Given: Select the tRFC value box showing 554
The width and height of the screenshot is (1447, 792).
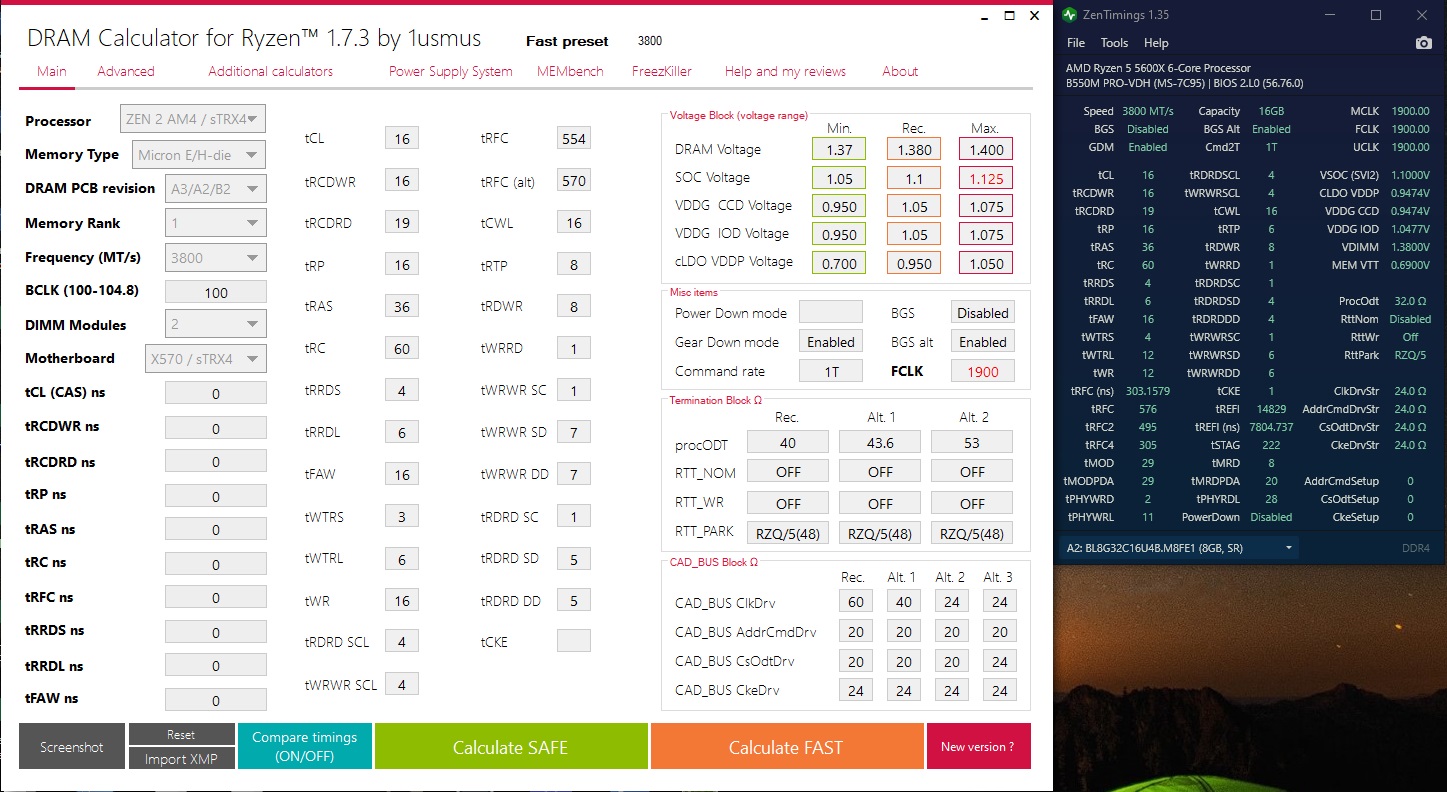Looking at the screenshot, I should (x=574, y=139).
